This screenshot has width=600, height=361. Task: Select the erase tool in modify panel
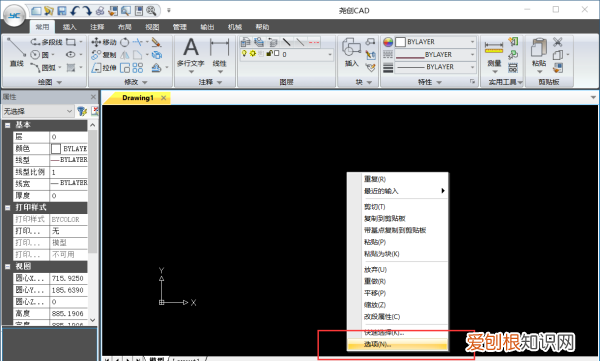[x=156, y=42]
